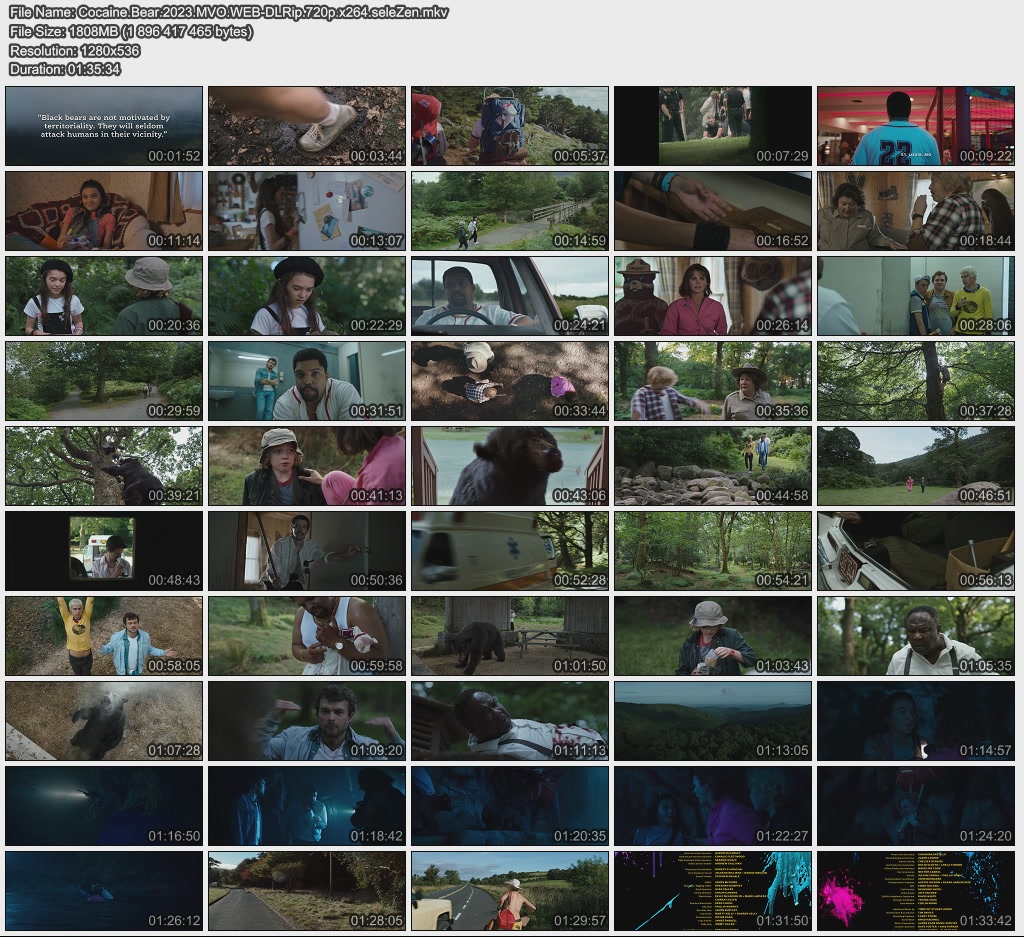The width and height of the screenshot is (1024, 937).
Task: Click the thumbnail timestamped 00:01:52
Action: (x=104, y=126)
